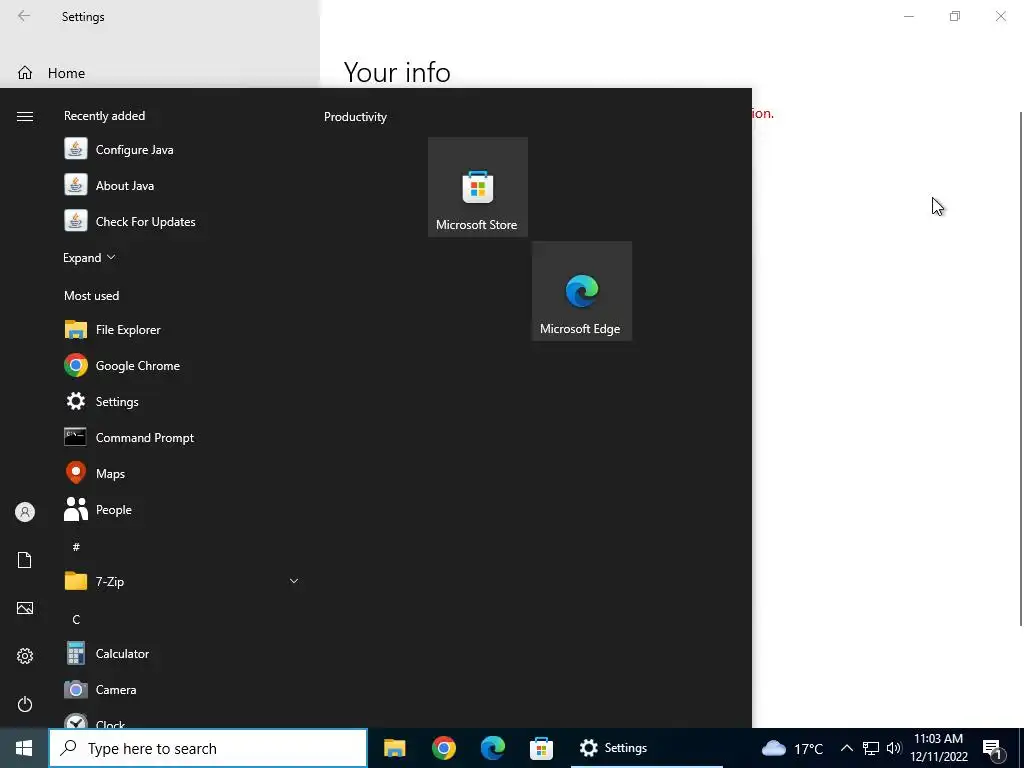Click the Settings window vertical scrollbar

(1021, 369)
